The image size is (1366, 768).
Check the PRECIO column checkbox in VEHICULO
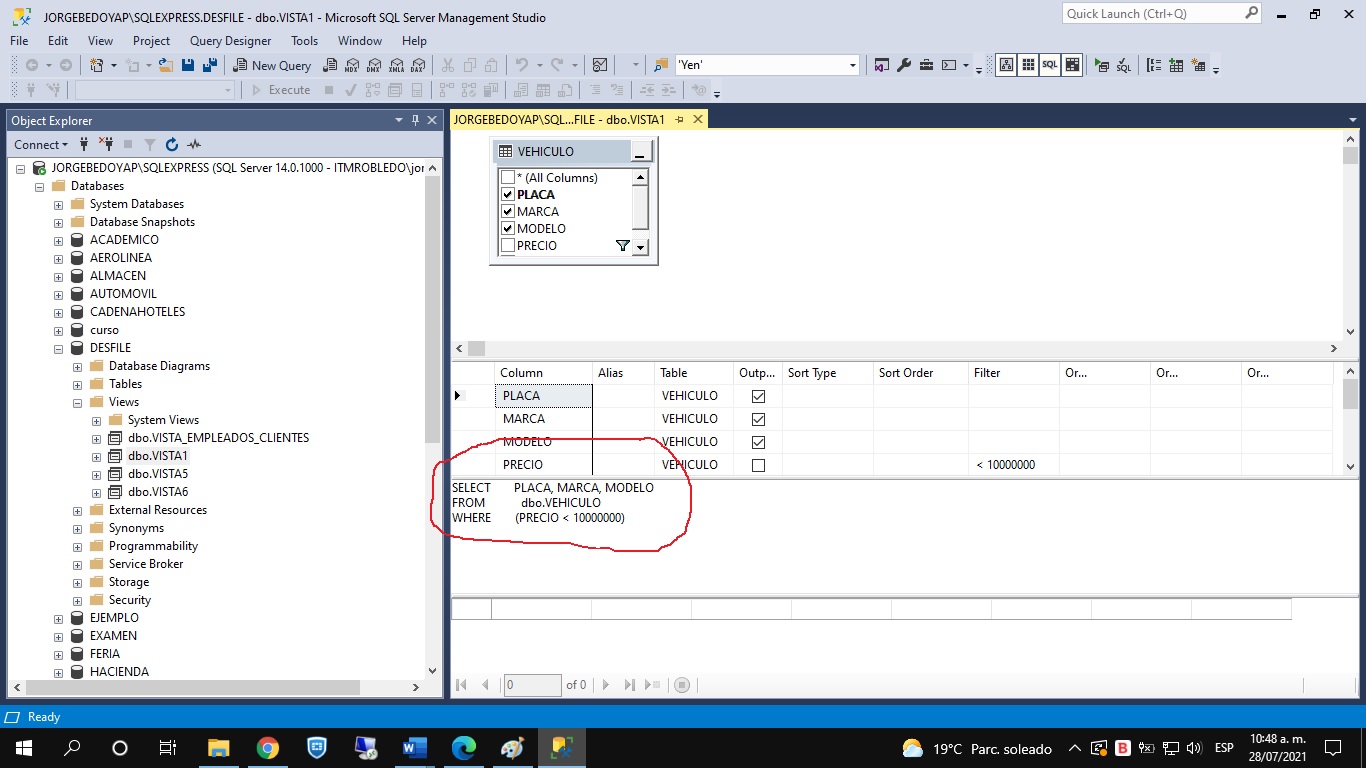point(508,246)
